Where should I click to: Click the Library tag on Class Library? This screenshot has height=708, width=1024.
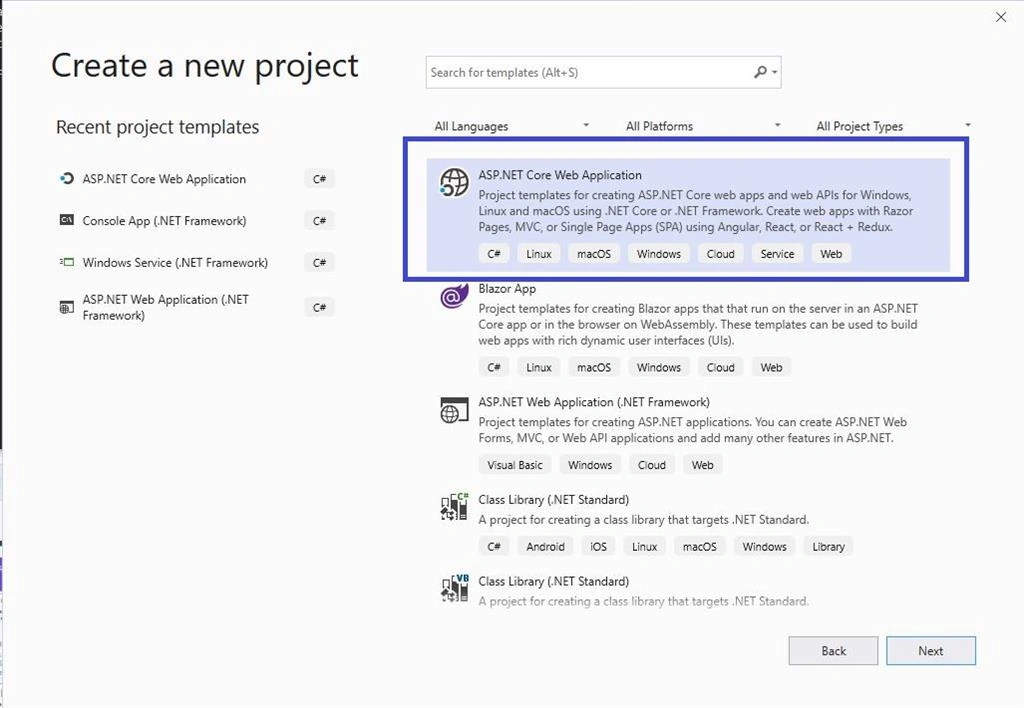(828, 546)
